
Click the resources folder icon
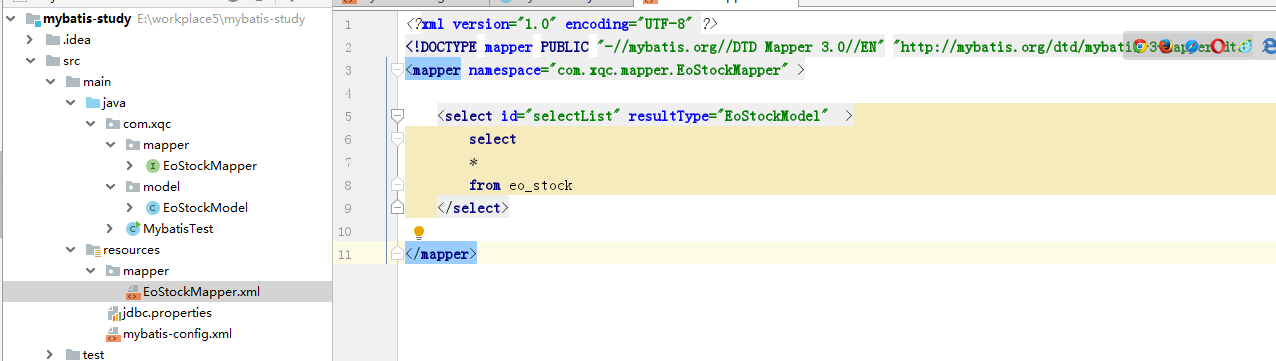(x=92, y=250)
